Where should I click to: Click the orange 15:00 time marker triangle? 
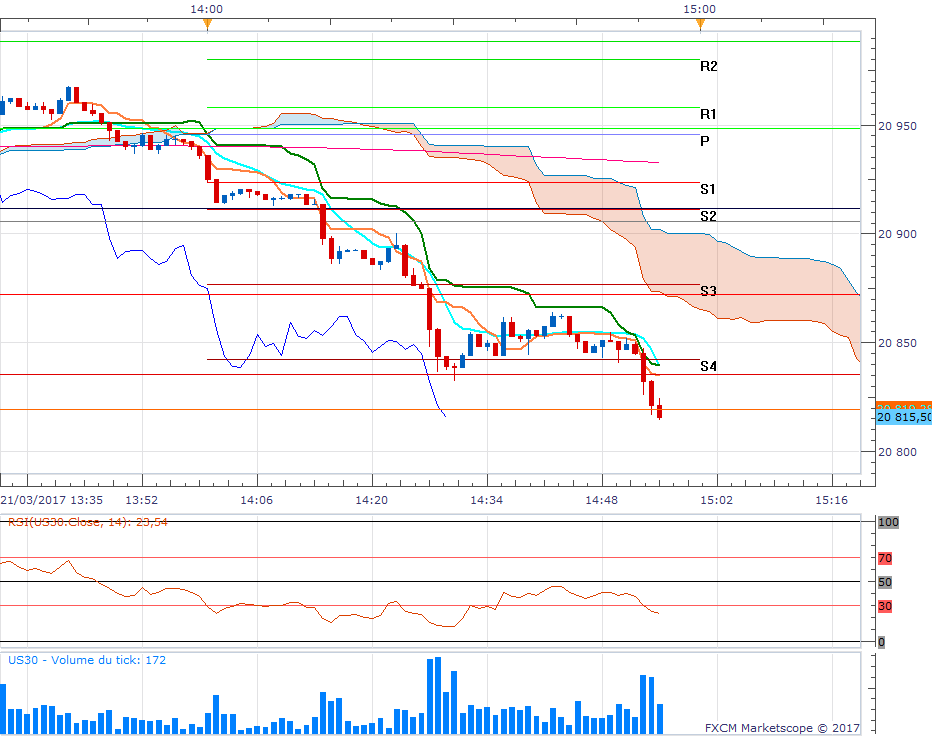(700, 24)
